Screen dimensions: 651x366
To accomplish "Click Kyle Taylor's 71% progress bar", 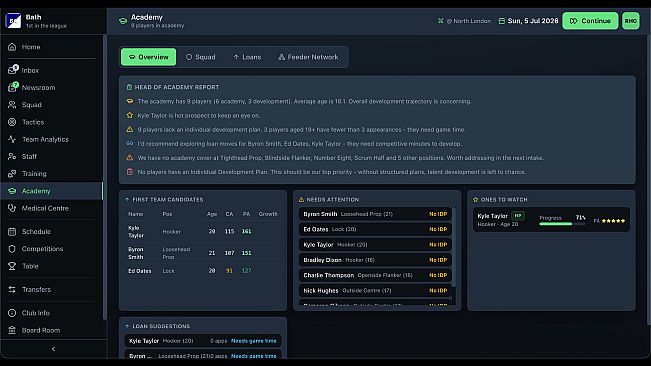I will point(562,224).
